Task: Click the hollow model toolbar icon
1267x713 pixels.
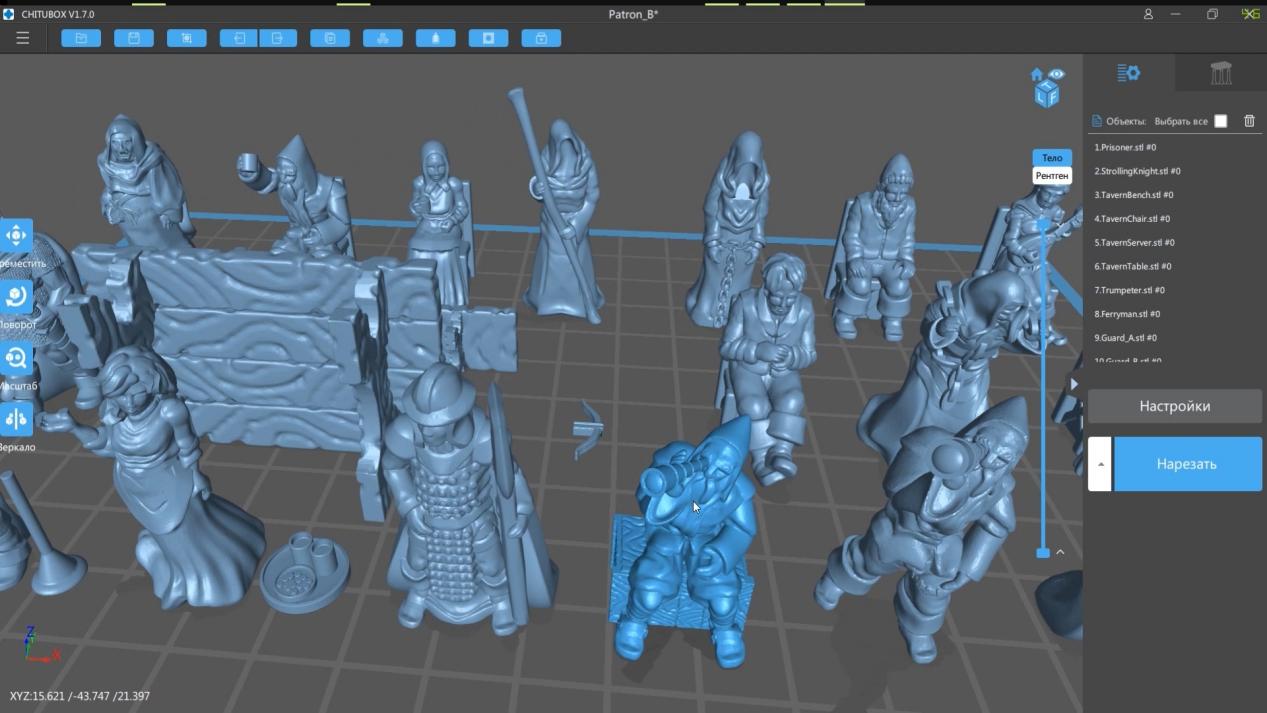Action: point(488,38)
